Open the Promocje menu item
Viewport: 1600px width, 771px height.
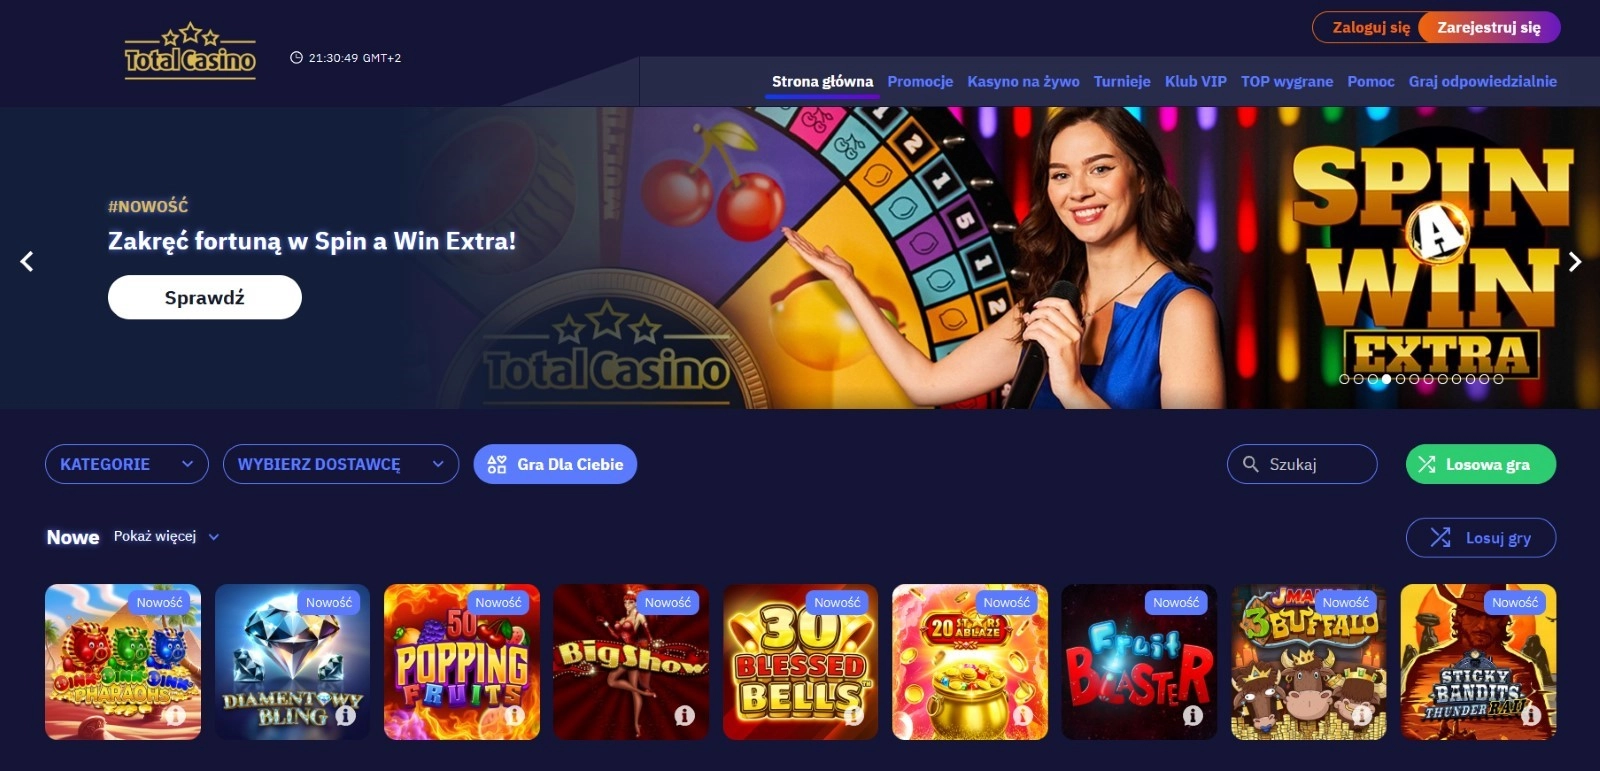coord(920,81)
